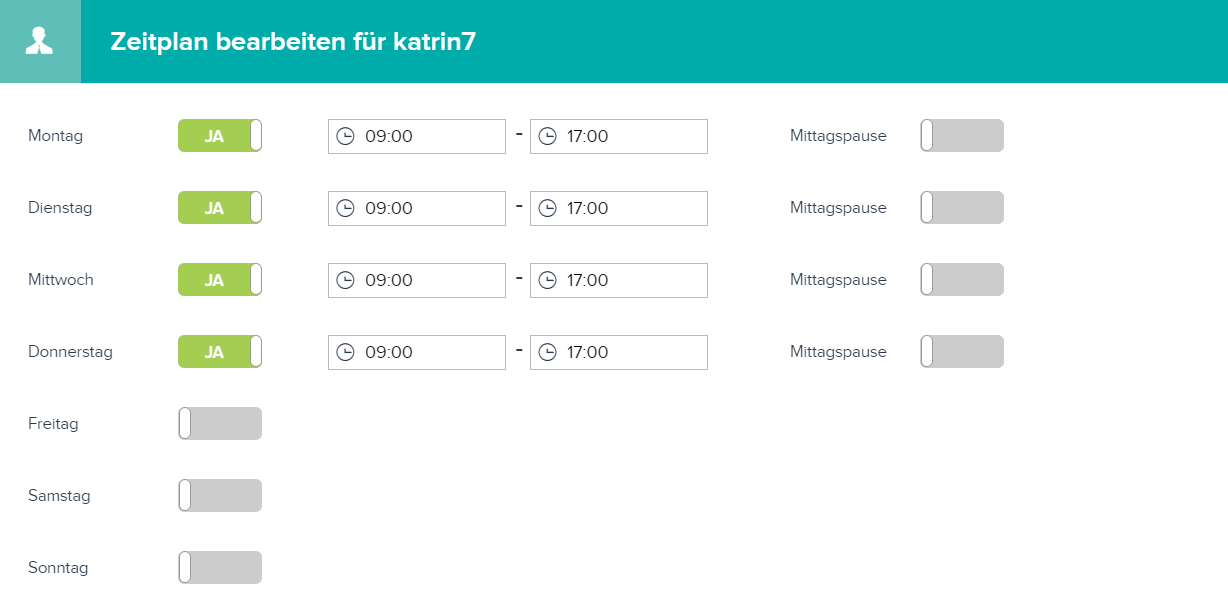Toggle Mittagspause for Montag
This screenshot has width=1228, height=612.
pos(962,136)
